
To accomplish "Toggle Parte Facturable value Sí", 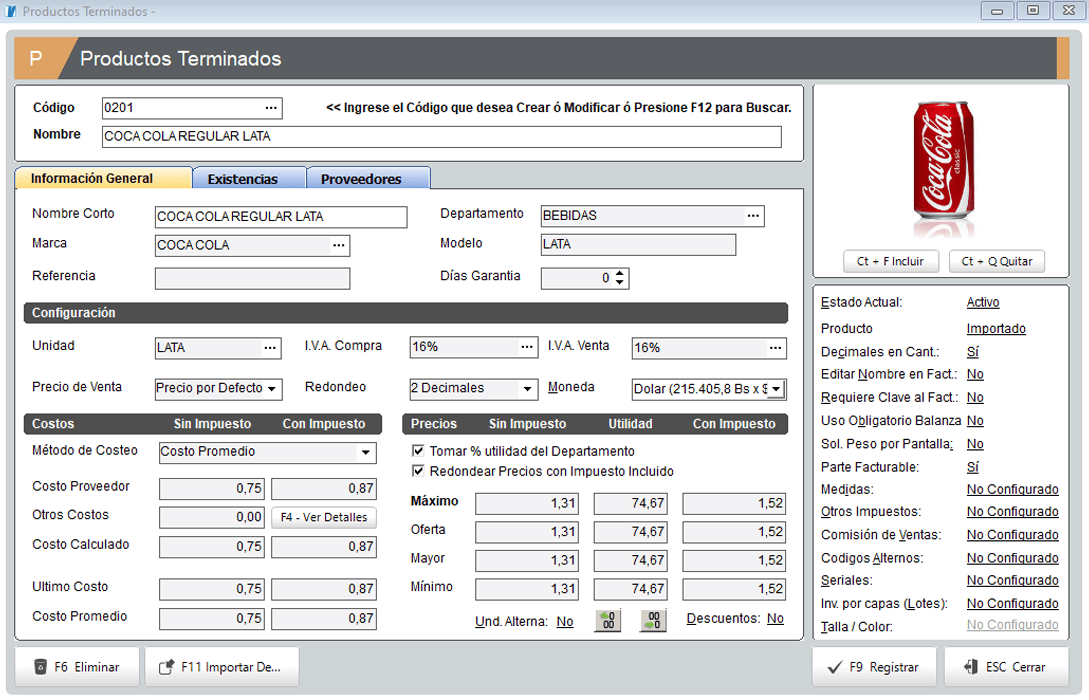I will [972, 467].
